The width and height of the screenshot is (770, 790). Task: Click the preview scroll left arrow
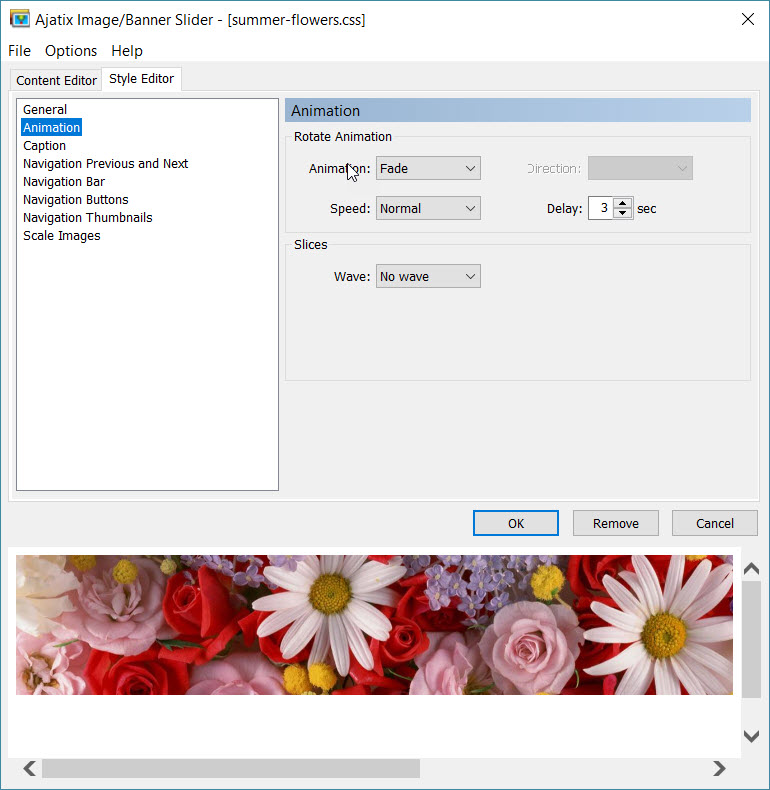coord(30,768)
